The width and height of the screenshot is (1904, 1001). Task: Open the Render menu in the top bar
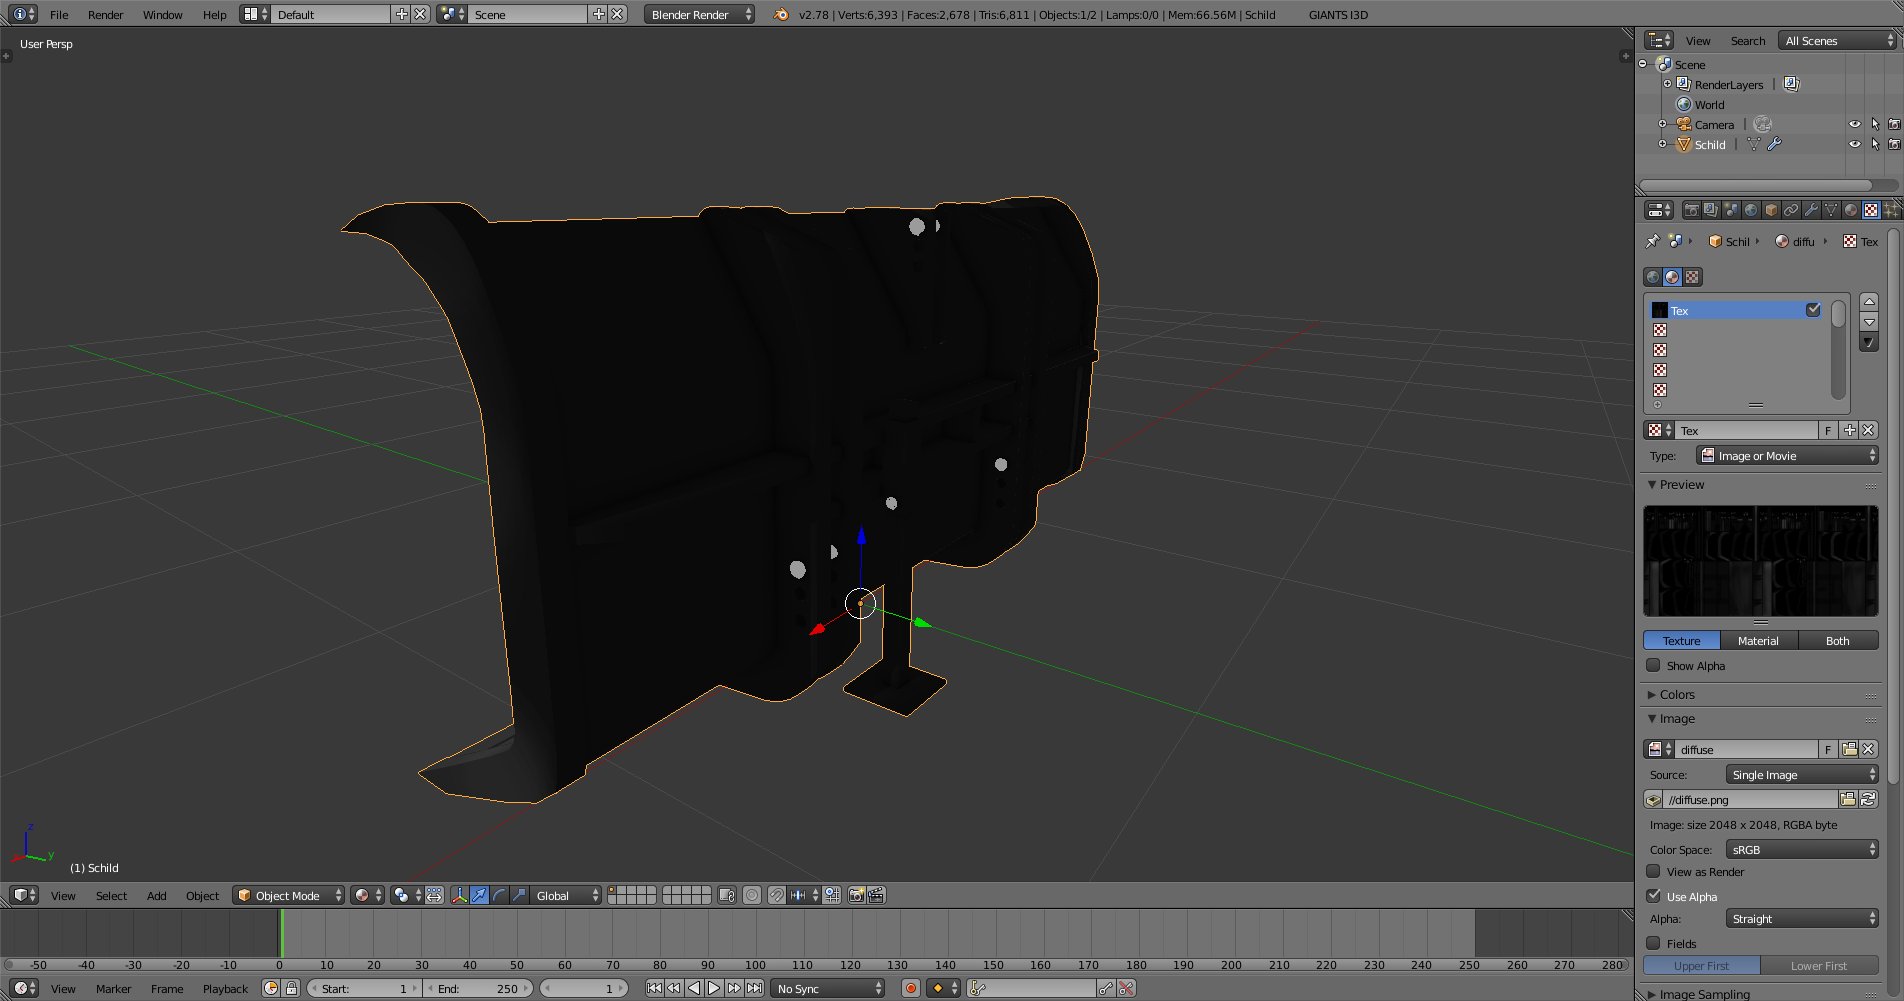click(x=105, y=15)
